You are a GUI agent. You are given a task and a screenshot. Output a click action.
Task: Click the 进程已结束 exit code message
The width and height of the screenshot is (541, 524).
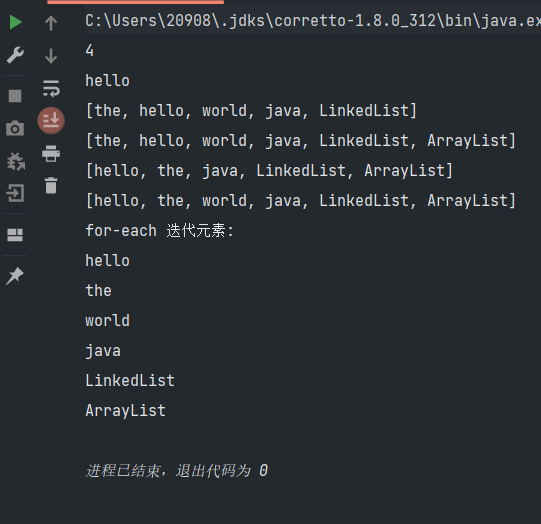177,471
